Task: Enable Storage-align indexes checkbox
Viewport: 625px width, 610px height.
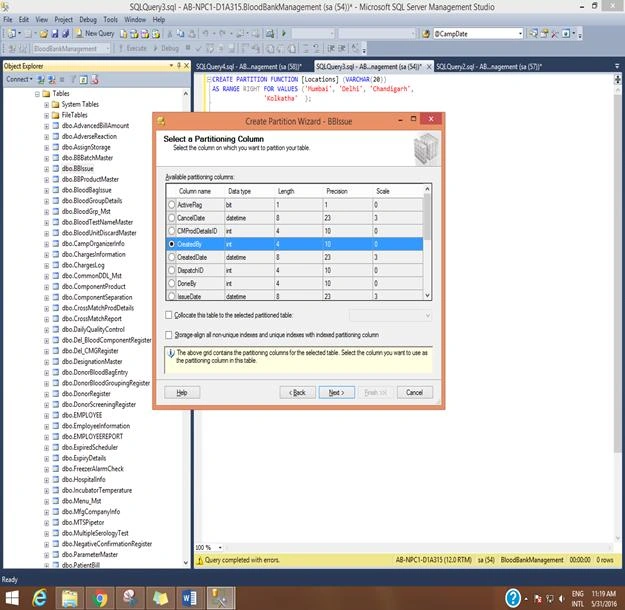Action: pyautogui.click(x=169, y=335)
